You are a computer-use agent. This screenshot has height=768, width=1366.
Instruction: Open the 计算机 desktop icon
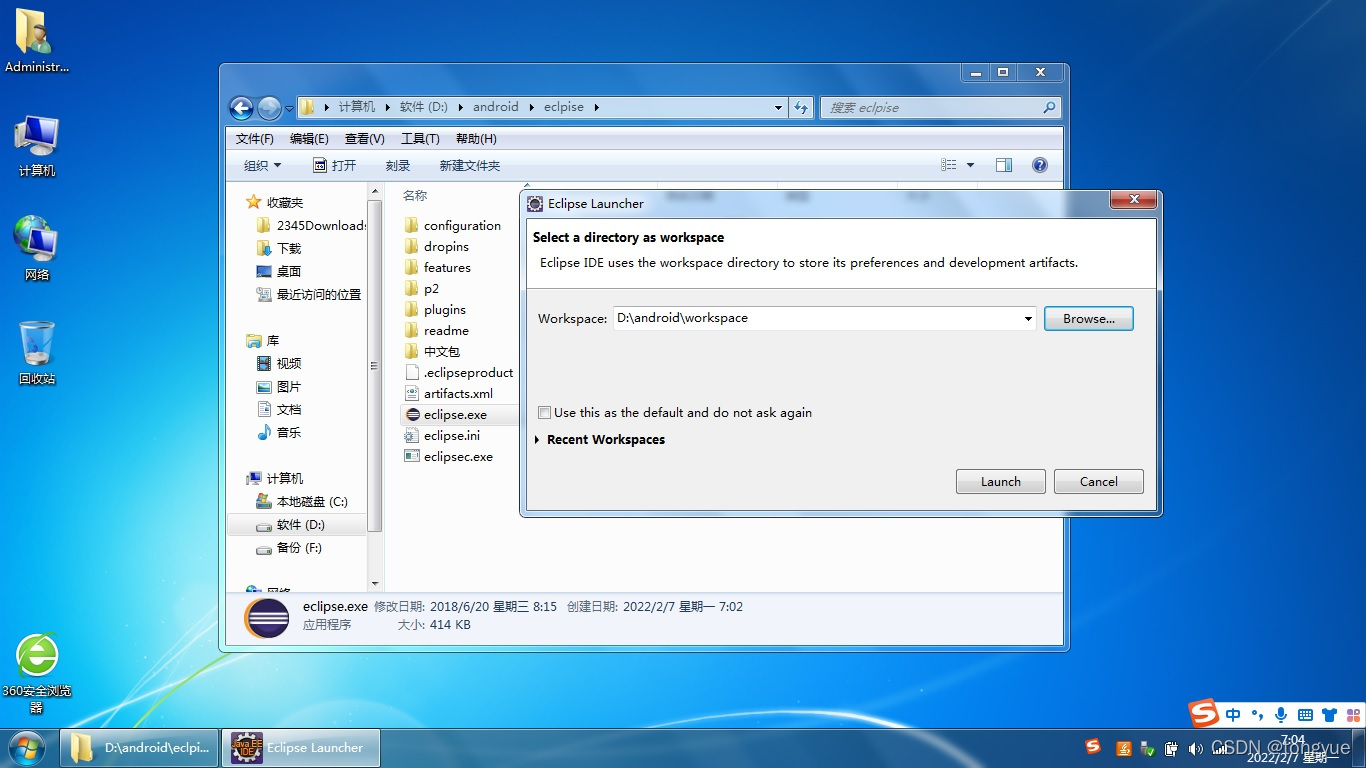point(37,146)
